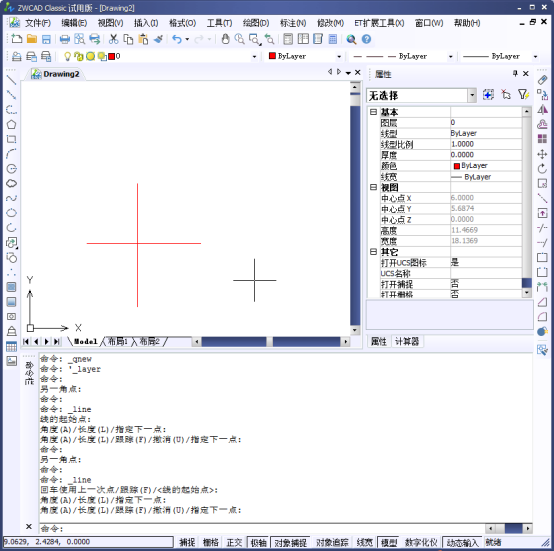The image size is (554, 551).
Task: Open the Quick Select filter icon
Action: point(523,95)
